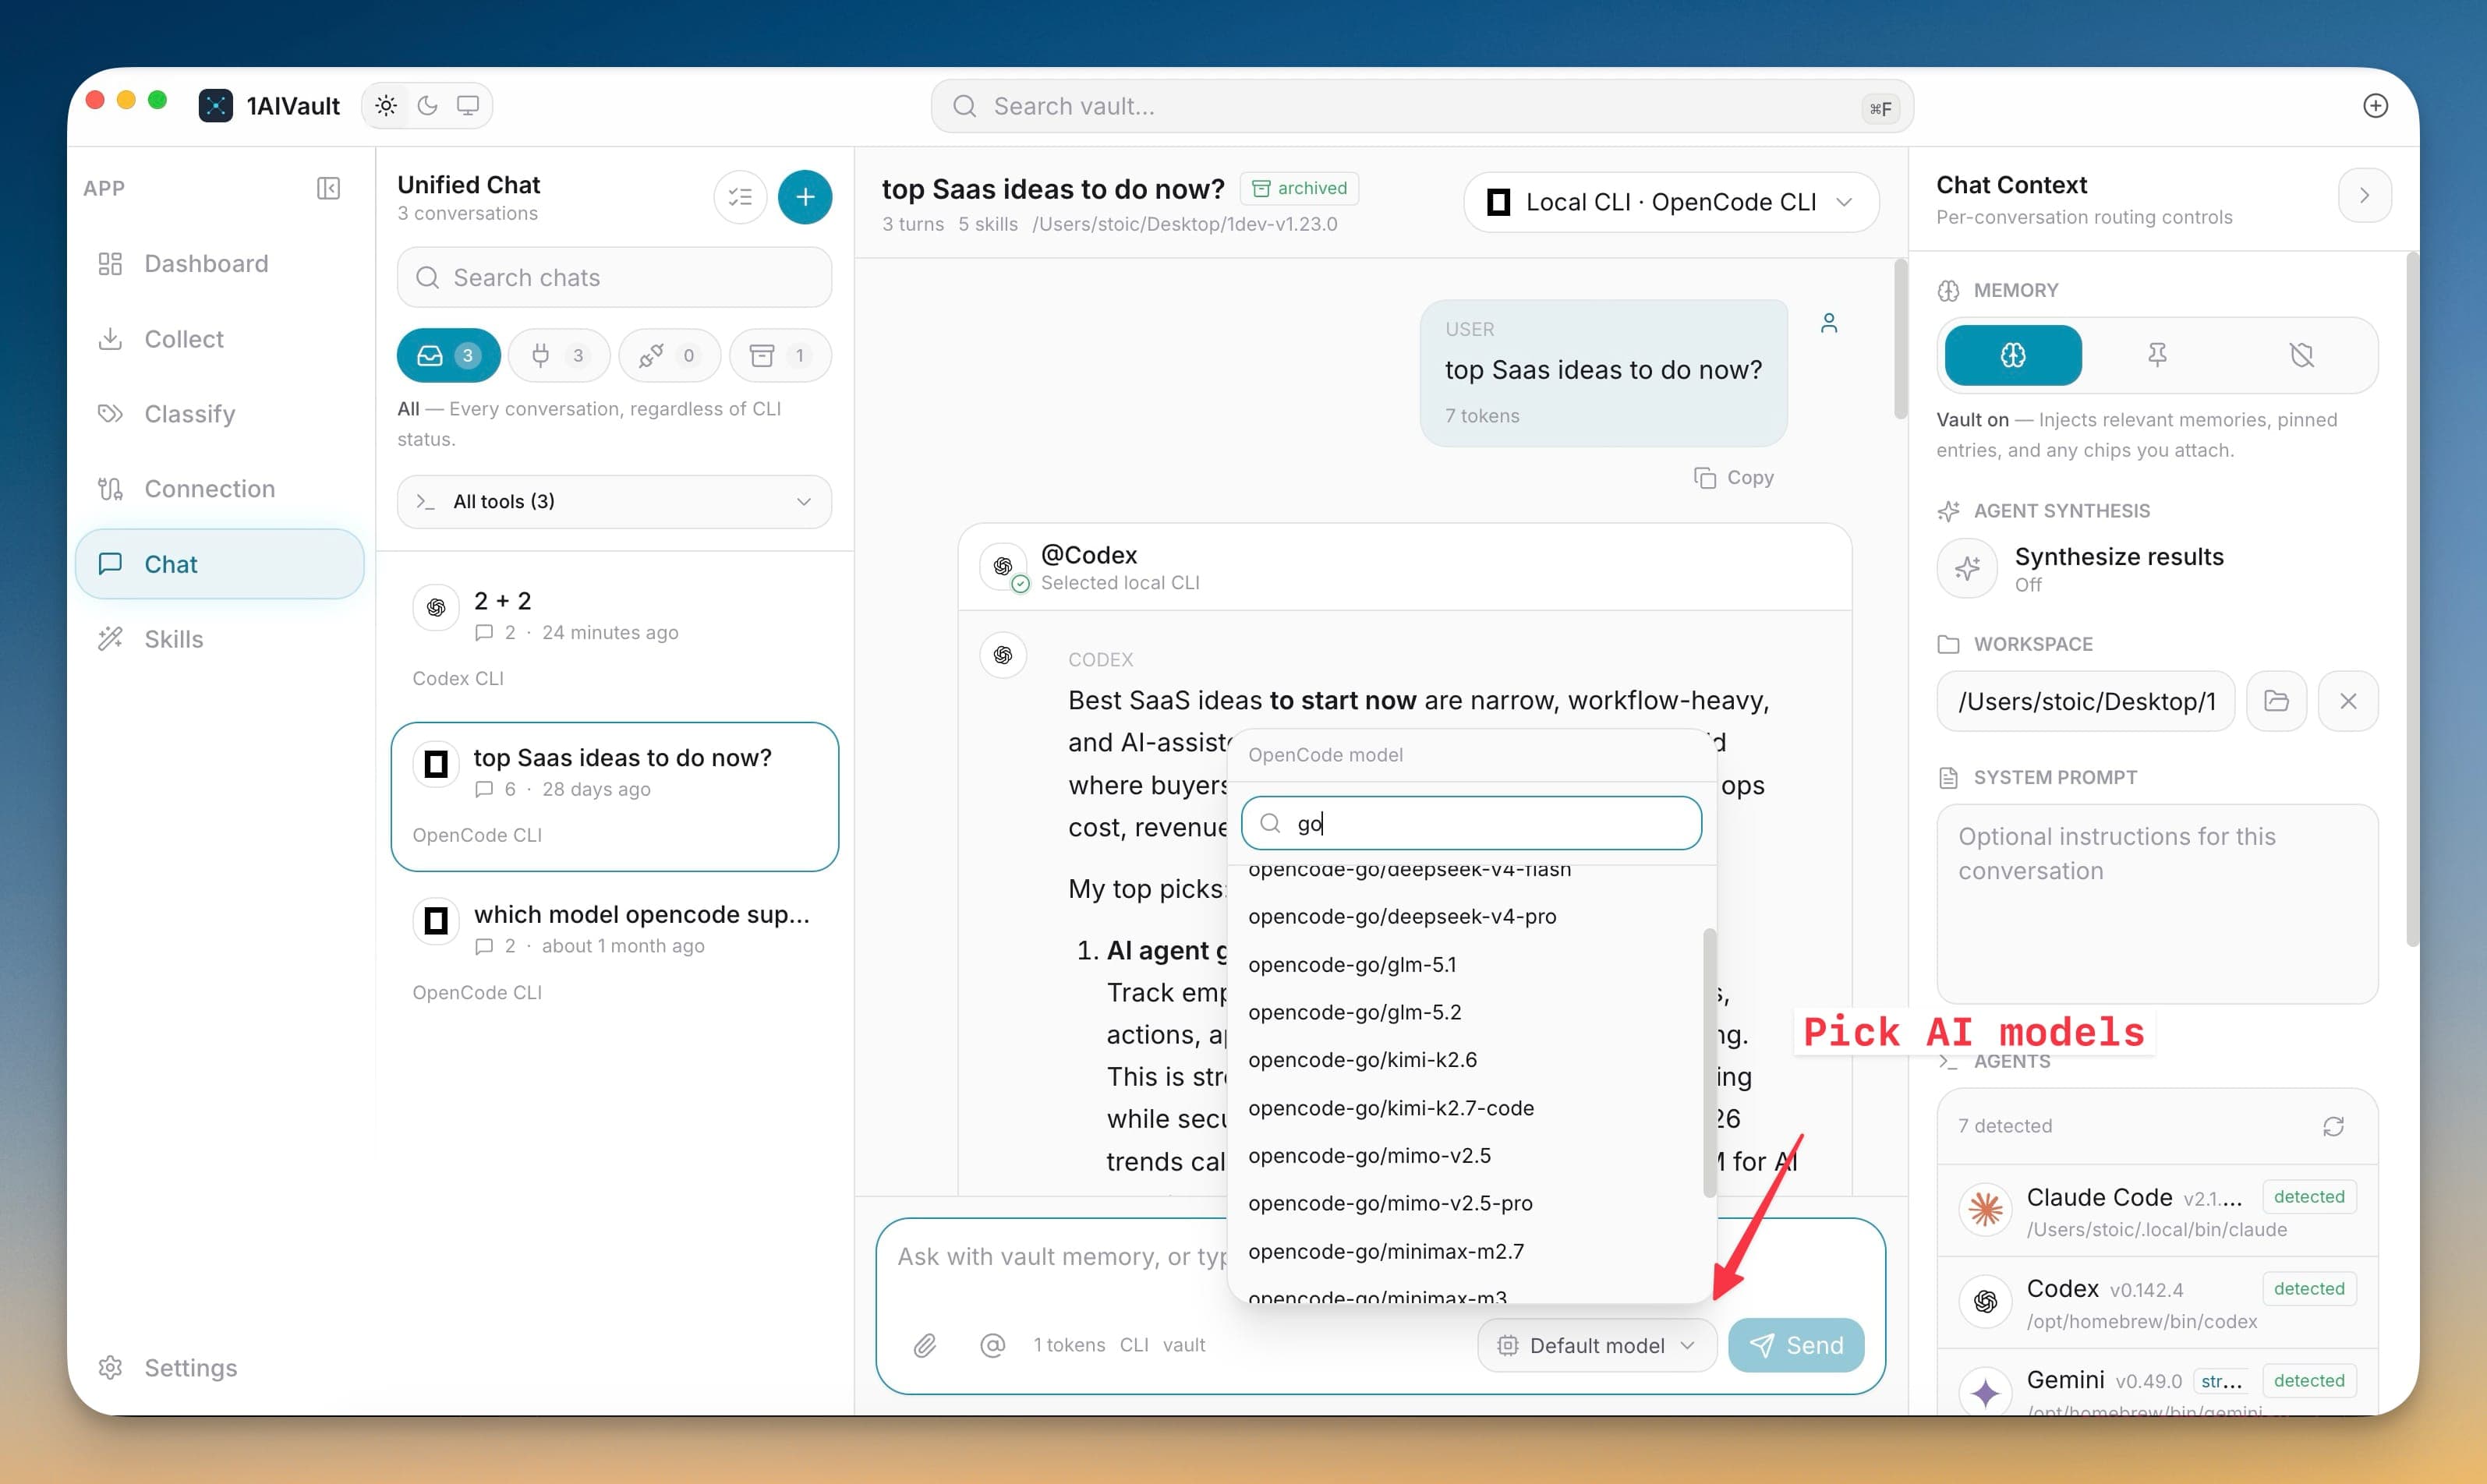The image size is (2487, 1484).
Task: Collapse Chat Context panel chevron
Action: (x=2364, y=196)
